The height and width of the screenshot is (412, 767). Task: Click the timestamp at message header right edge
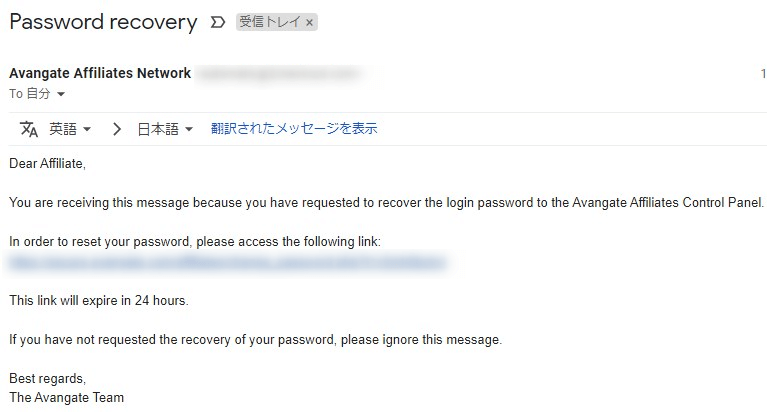coord(763,74)
